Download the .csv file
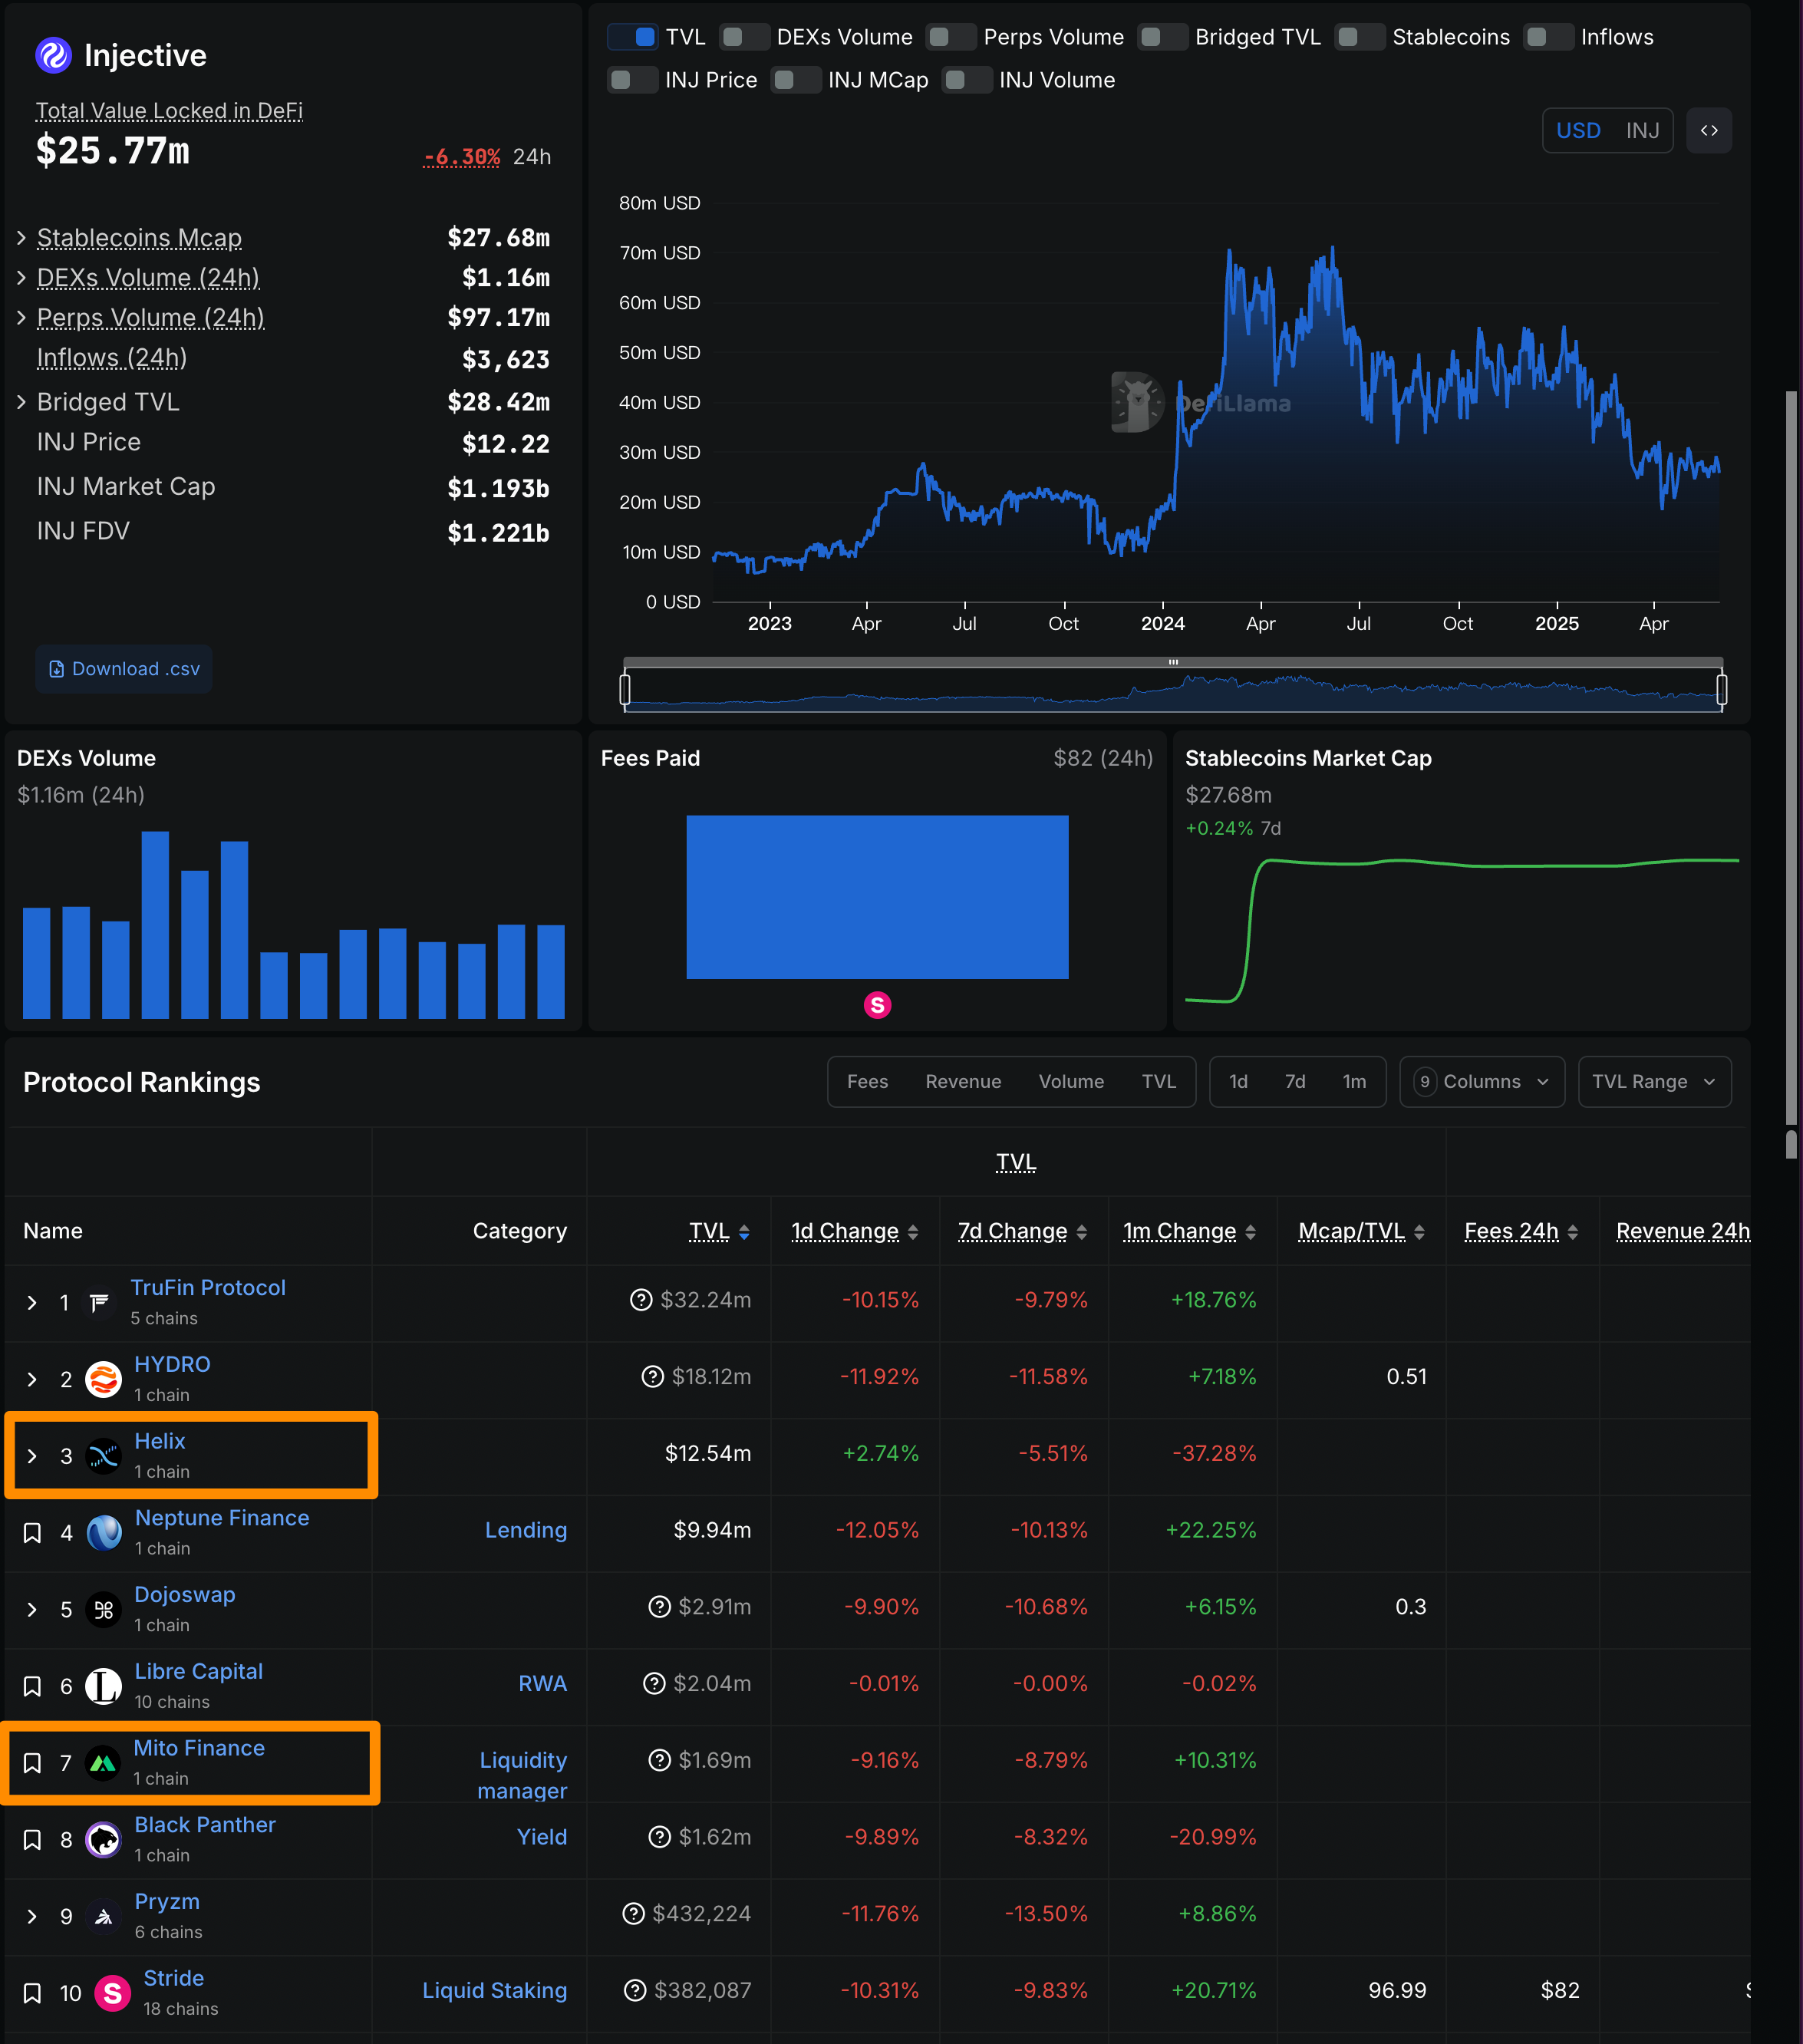 tap(124, 669)
